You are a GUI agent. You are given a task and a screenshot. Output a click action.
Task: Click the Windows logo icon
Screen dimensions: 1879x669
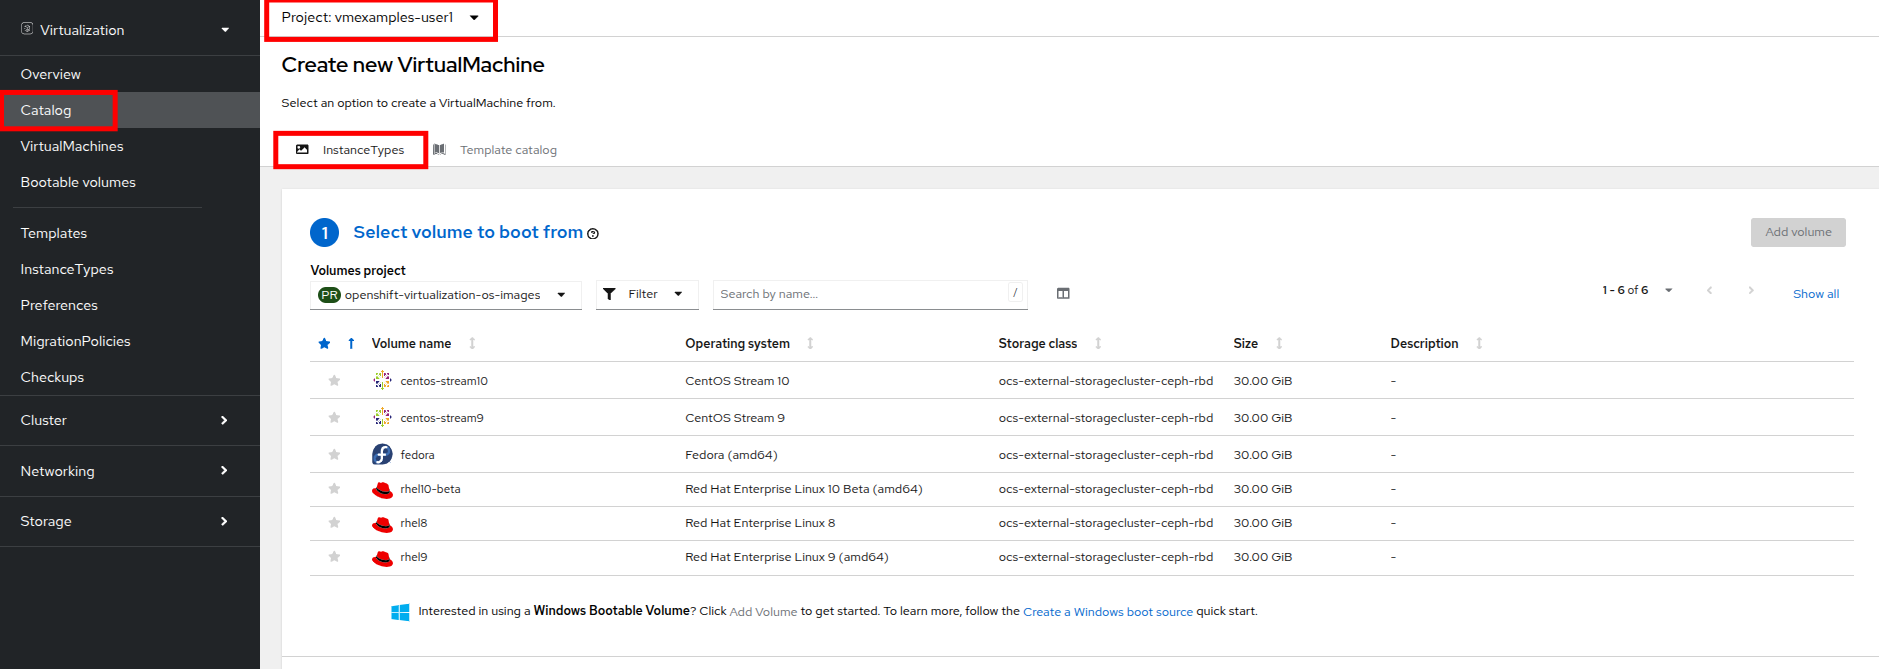(x=400, y=612)
